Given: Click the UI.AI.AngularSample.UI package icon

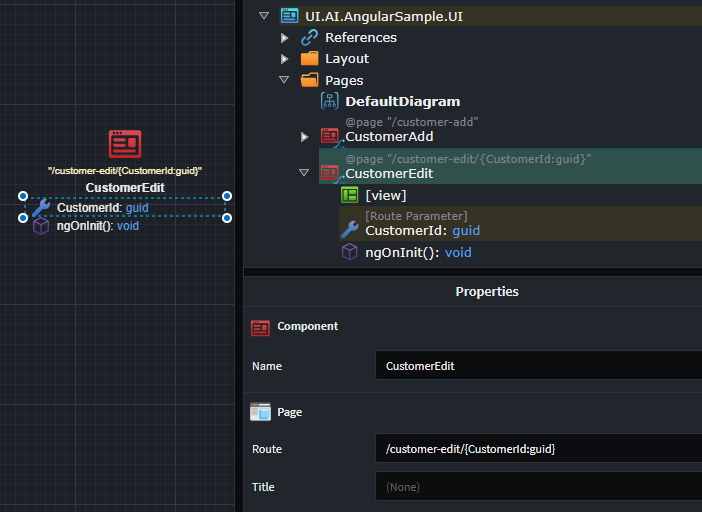Looking at the screenshot, I should tap(290, 16).
